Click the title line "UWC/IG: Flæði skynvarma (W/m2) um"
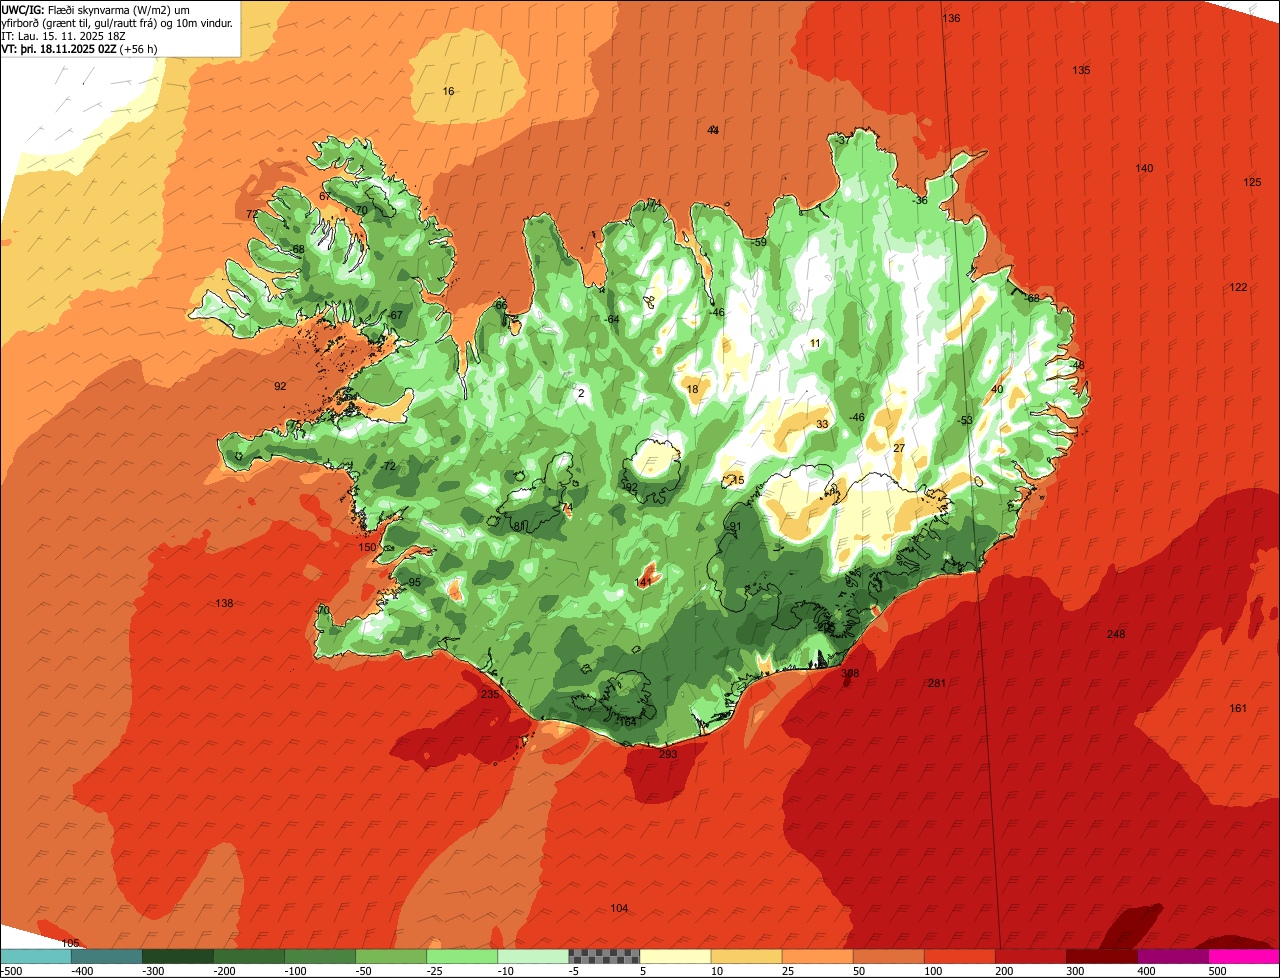The height and width of the screenshot is (978, 1280). 96,10
